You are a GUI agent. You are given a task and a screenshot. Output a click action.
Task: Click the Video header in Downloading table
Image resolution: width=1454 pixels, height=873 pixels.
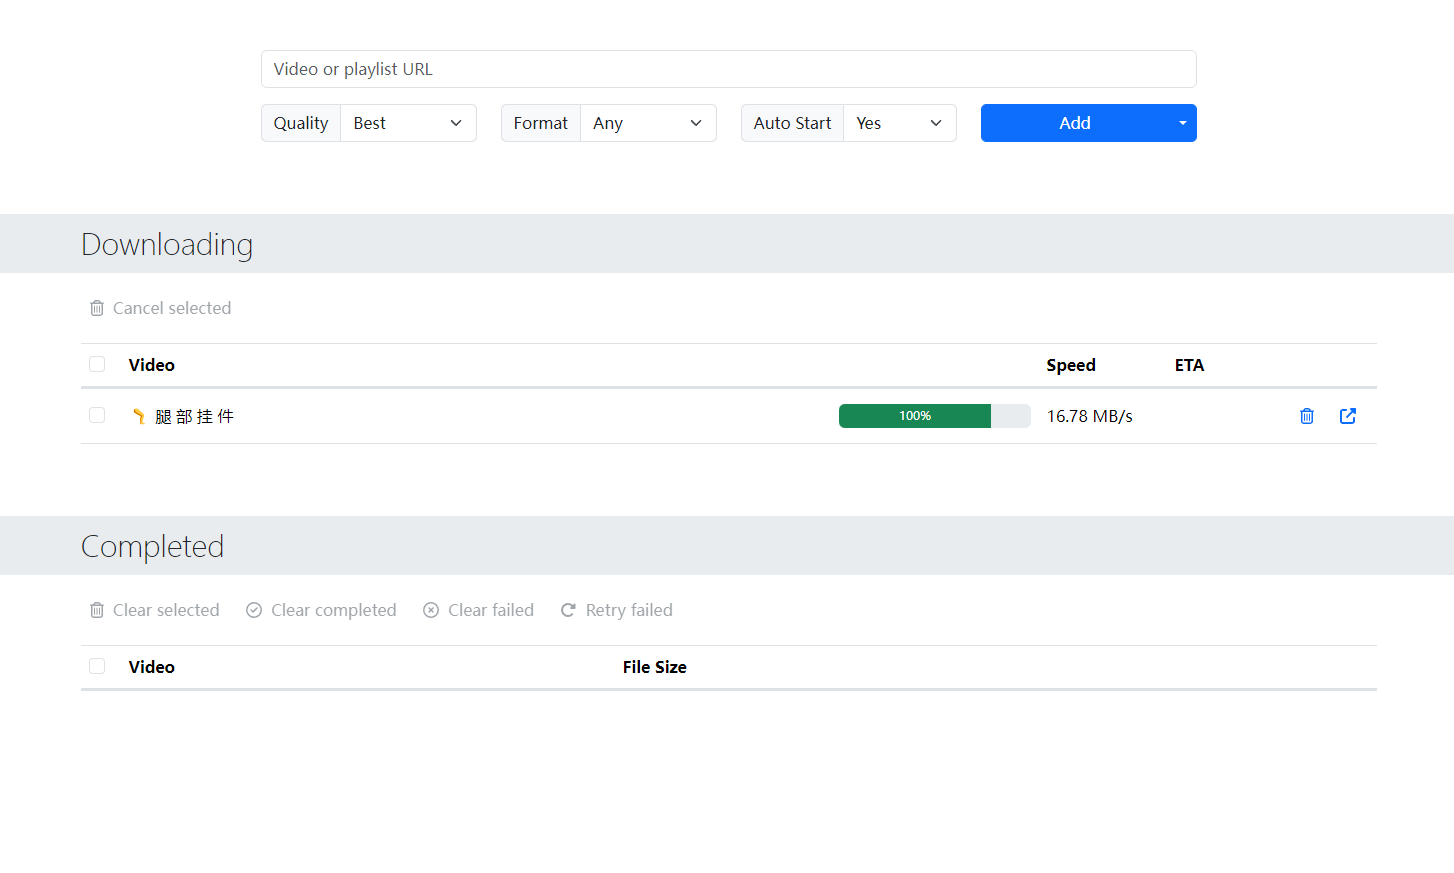pos(152,365)
